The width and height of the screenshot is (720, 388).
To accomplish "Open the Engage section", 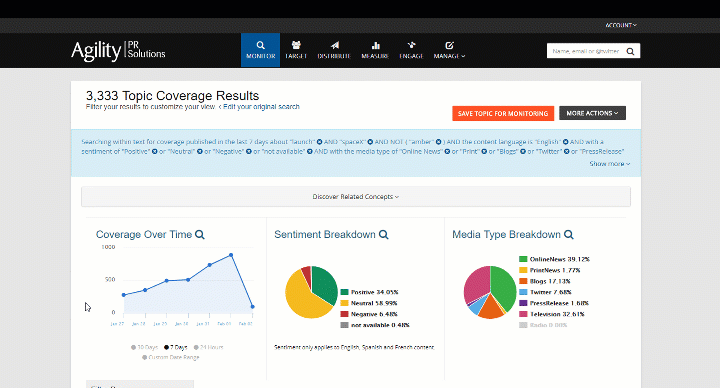I will (411, 50).
